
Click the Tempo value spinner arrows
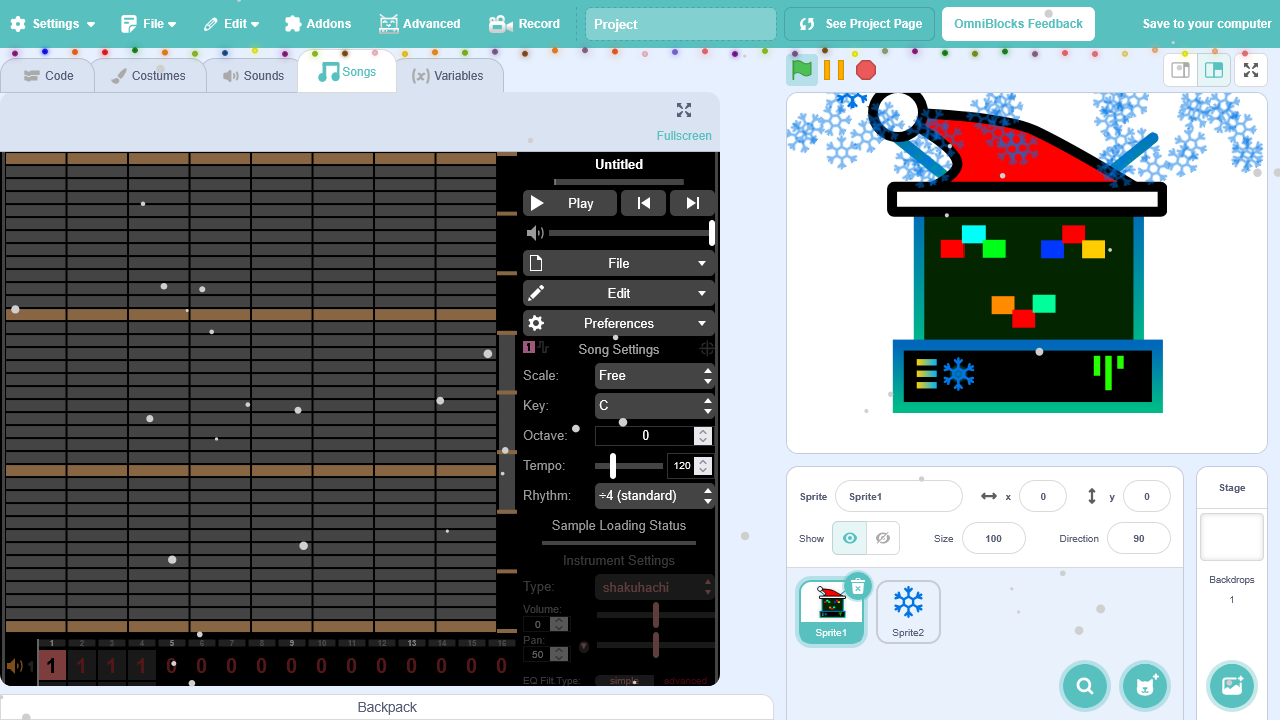pos(703,466)
